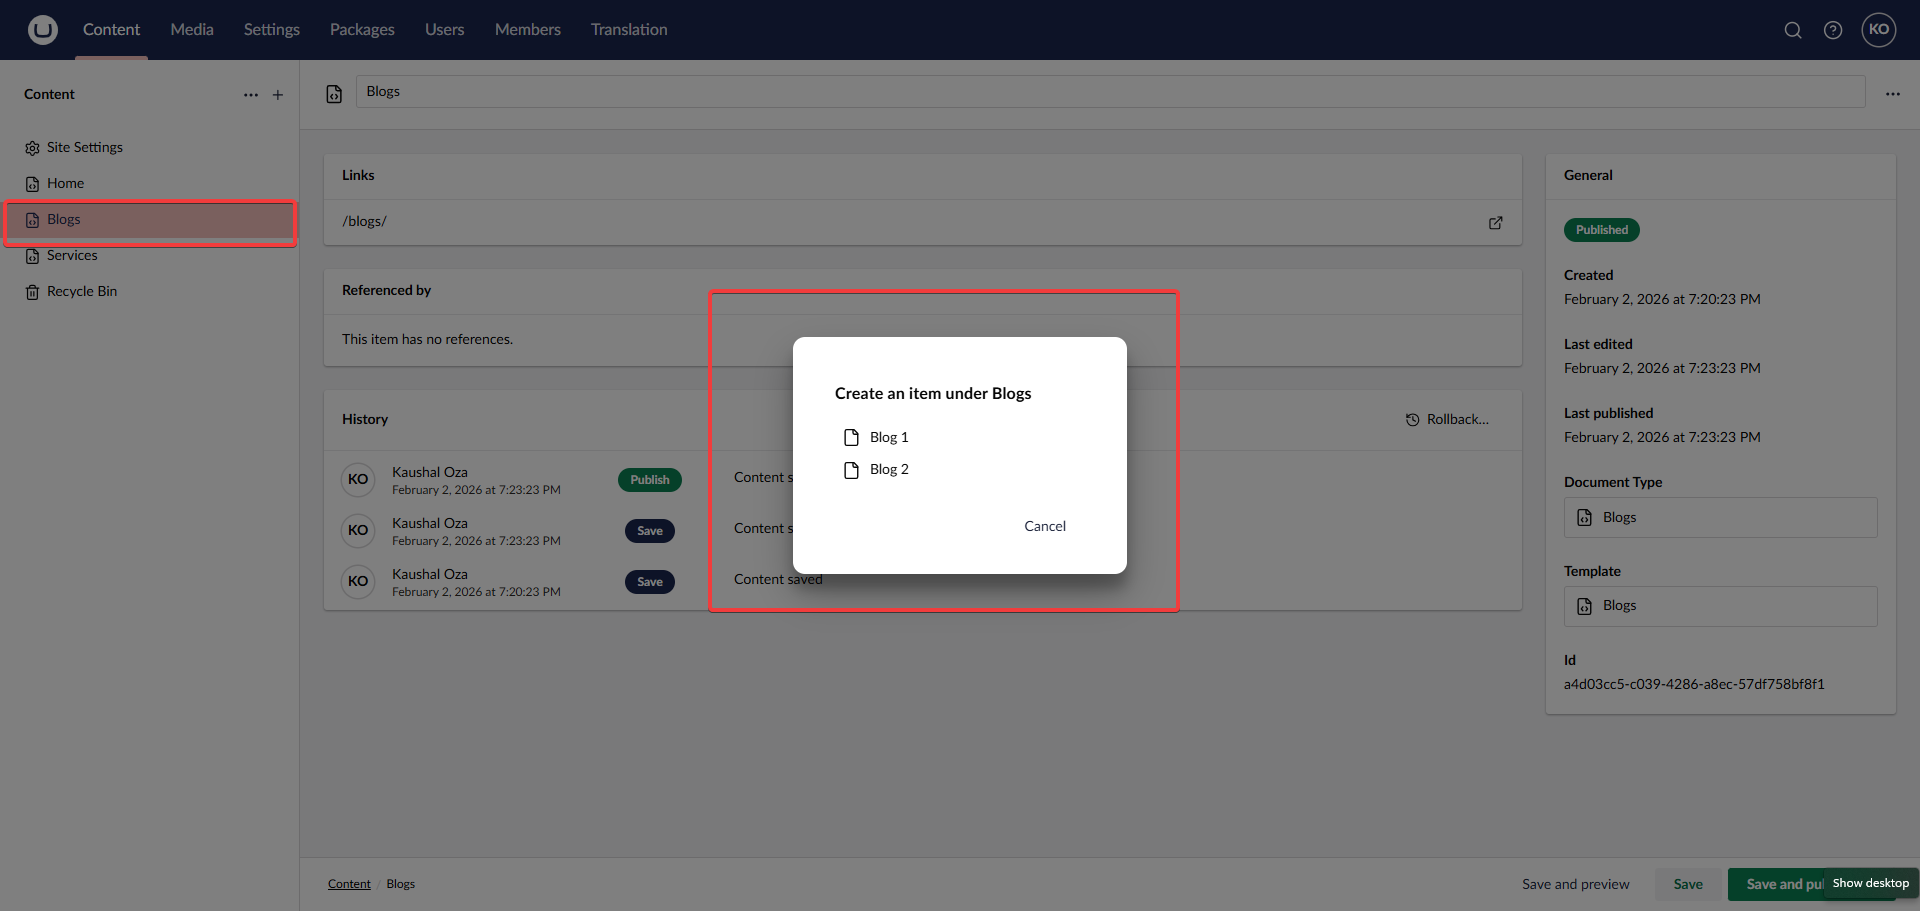
Task: Open Content section options ellipsis
Action: [251, 95]
